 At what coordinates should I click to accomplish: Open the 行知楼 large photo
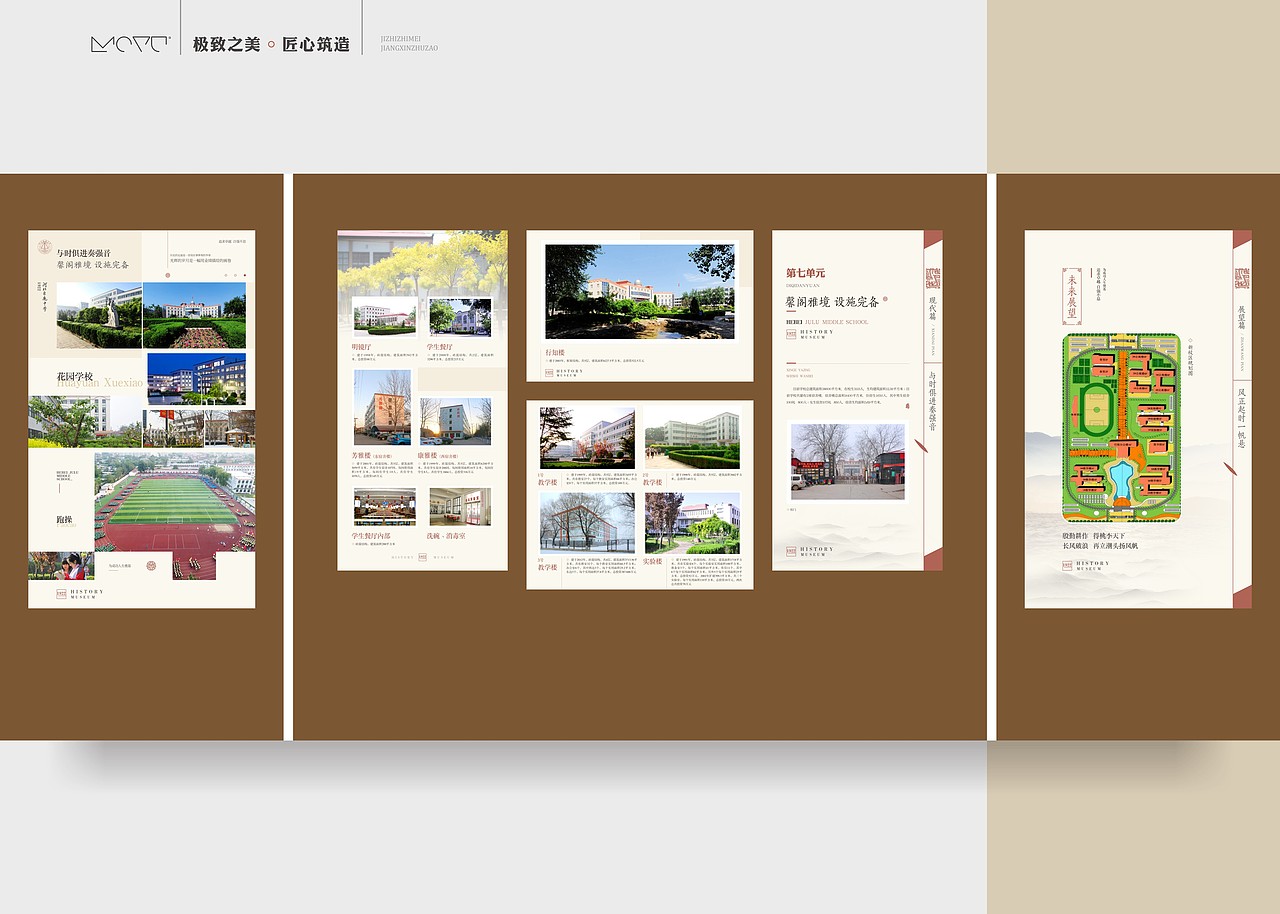640,292
